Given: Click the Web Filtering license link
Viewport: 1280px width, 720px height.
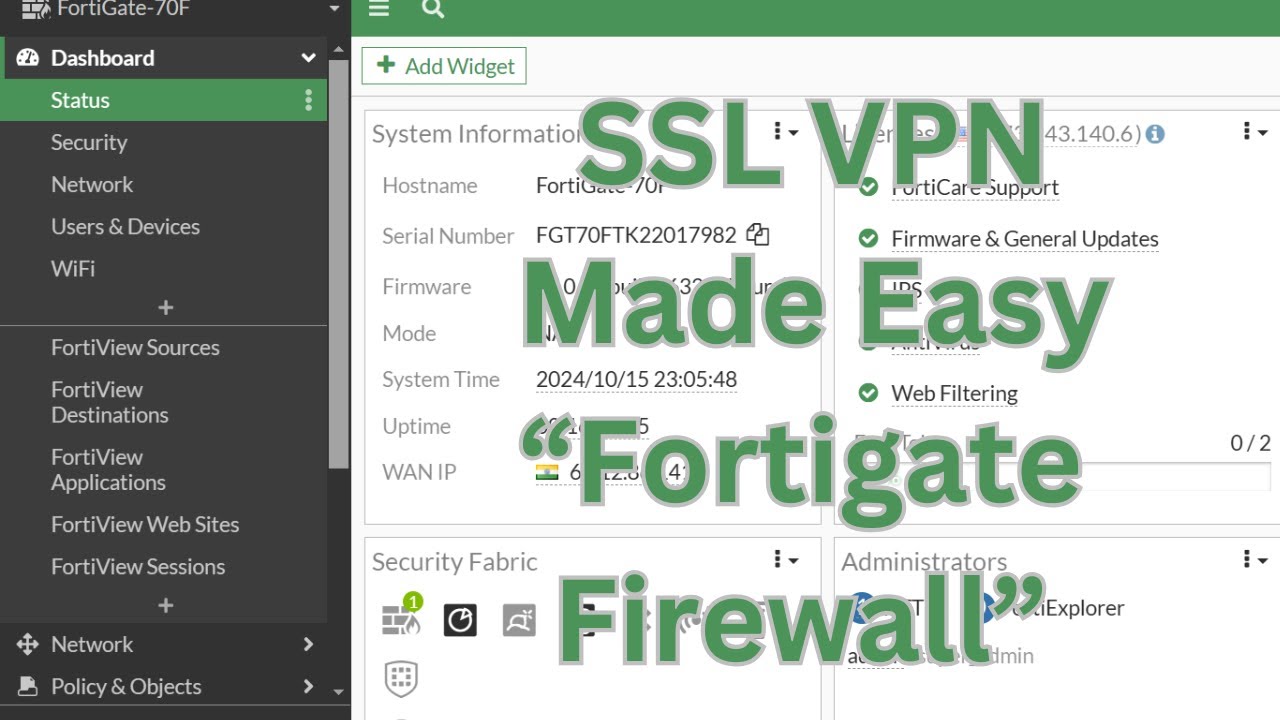Looking at the screenshot, I should pos(954,393).
